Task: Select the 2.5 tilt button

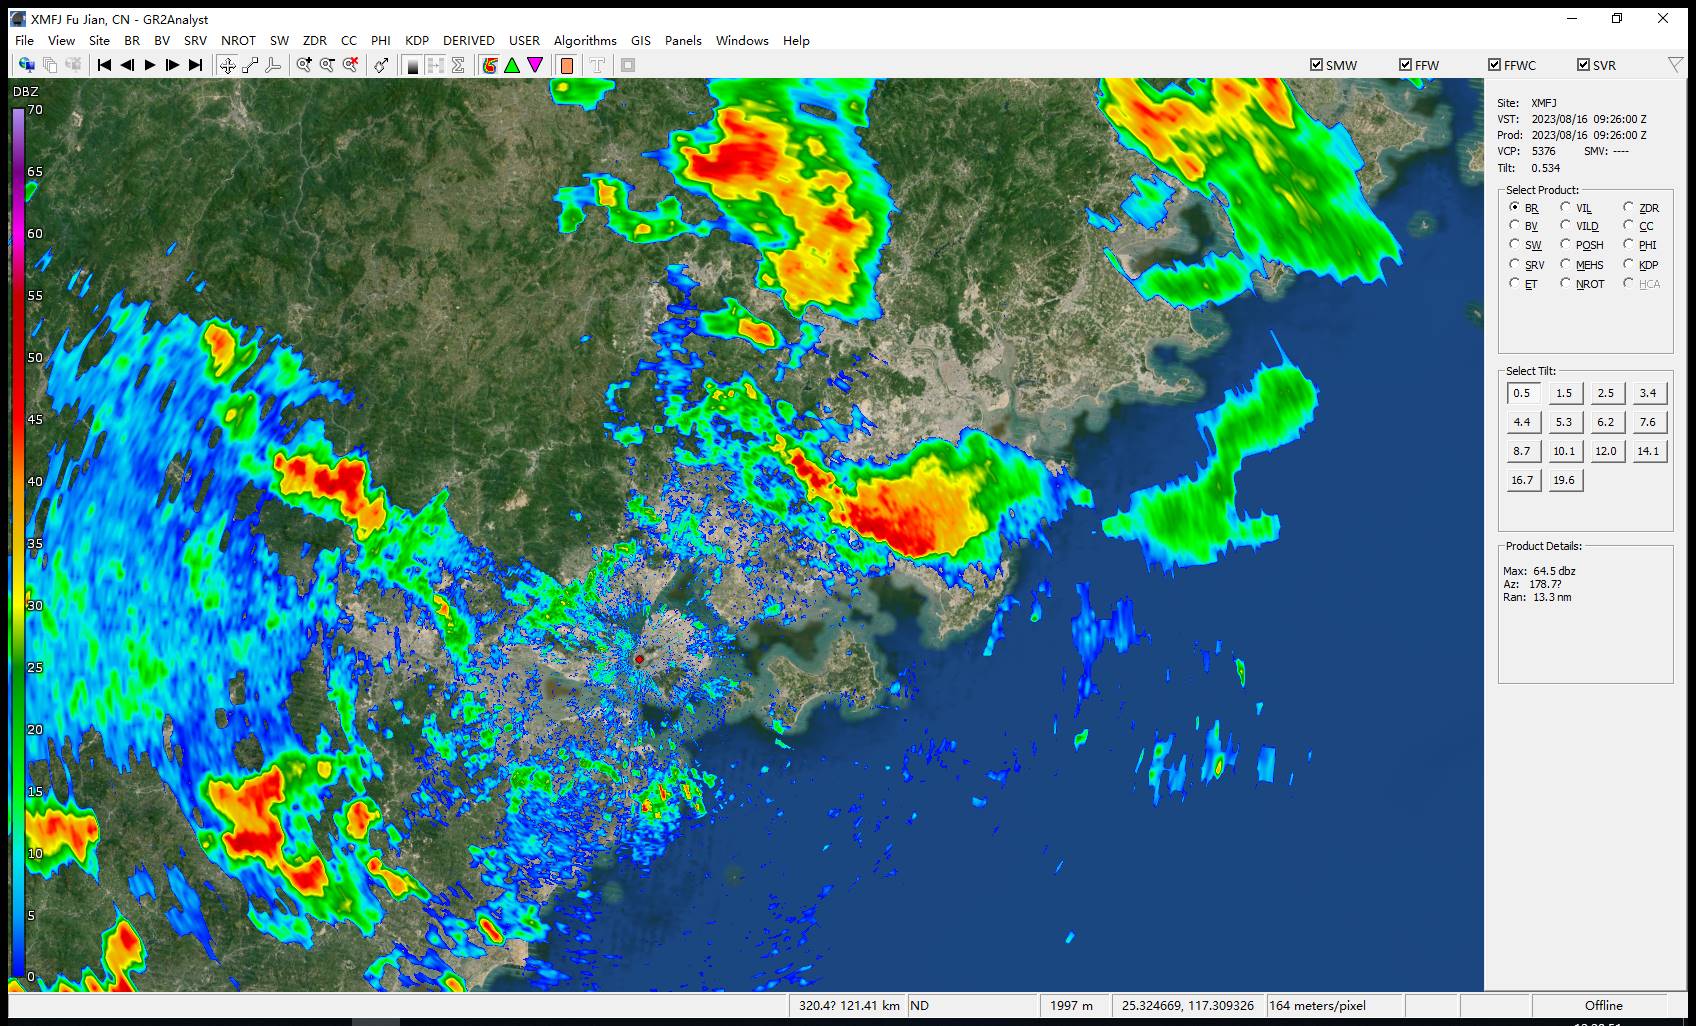Action: pos(1606,393)
